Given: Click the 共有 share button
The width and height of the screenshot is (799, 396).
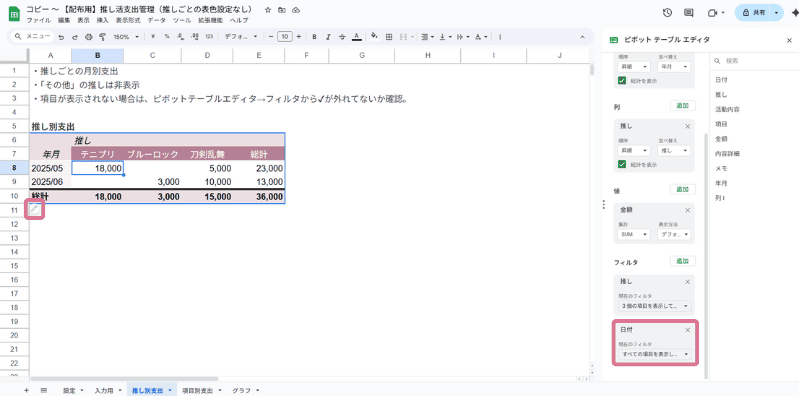Looking at the screenshot, I should (x=754, y=13).
